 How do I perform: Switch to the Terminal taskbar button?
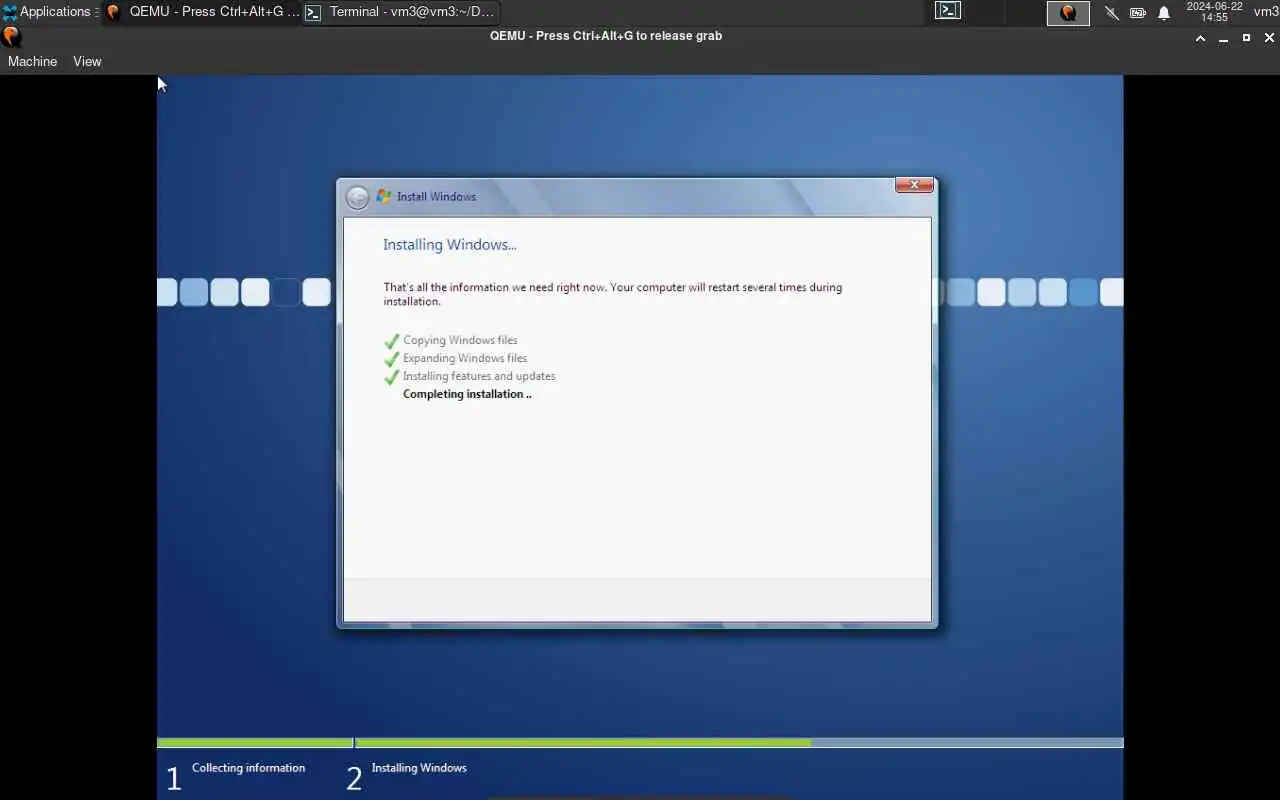(400, 12)
